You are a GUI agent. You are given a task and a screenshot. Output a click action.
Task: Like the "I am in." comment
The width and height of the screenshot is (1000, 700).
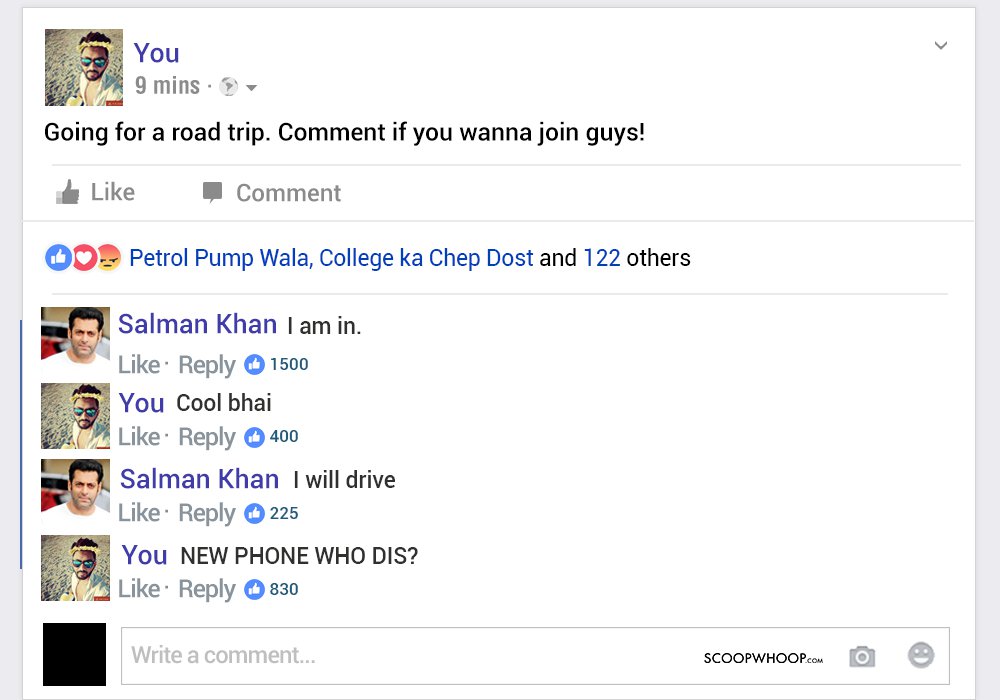(139, 365)
